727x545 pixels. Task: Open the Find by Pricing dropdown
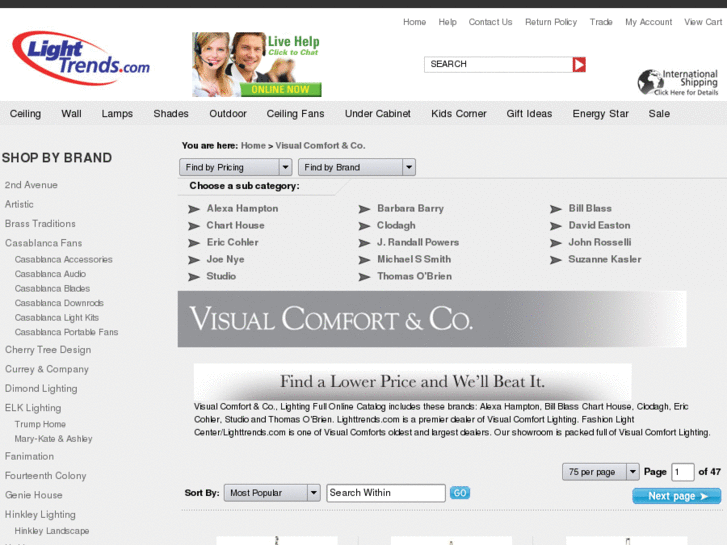click(x=236, y=167)
